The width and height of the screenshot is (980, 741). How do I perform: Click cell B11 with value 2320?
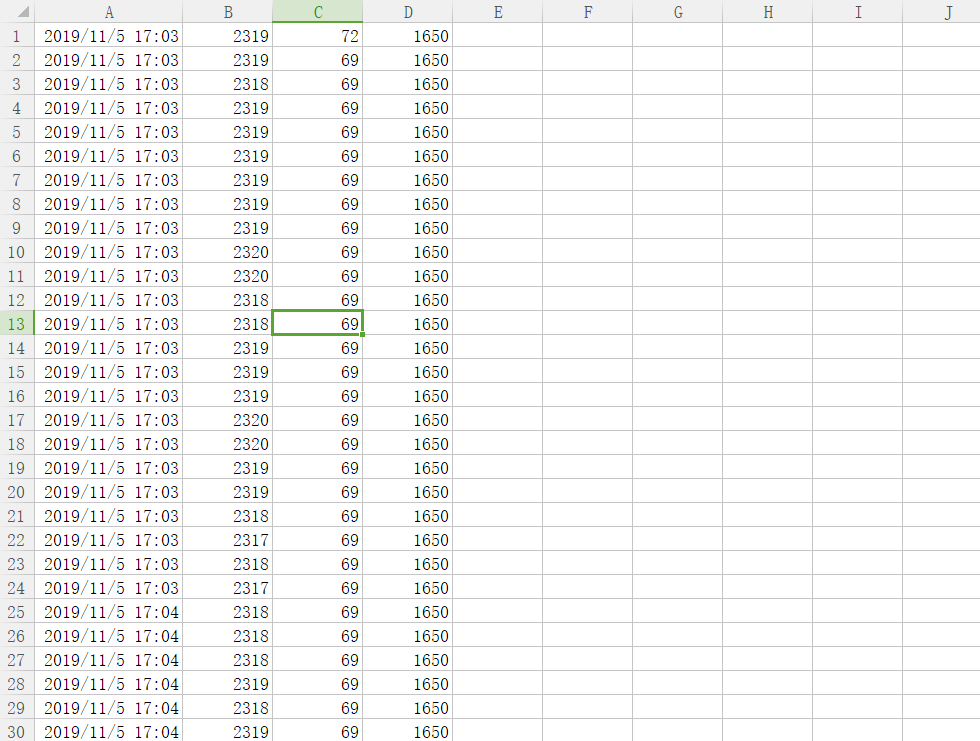pyautogui.click(x=228, y=276)
